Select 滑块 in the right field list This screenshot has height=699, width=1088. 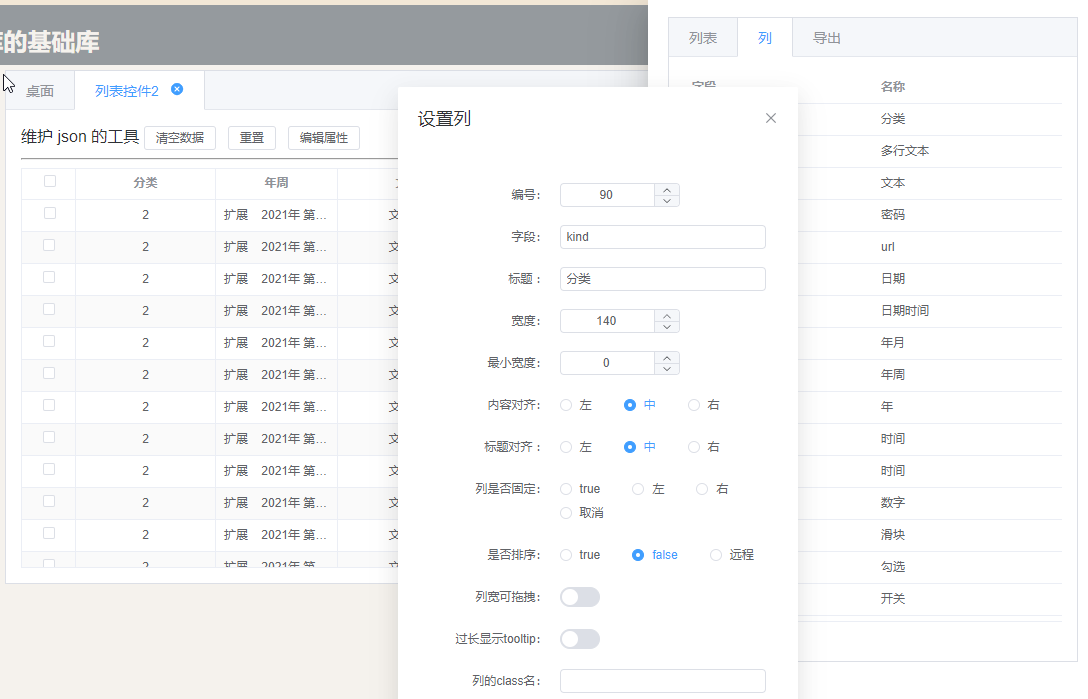[893, 535]
